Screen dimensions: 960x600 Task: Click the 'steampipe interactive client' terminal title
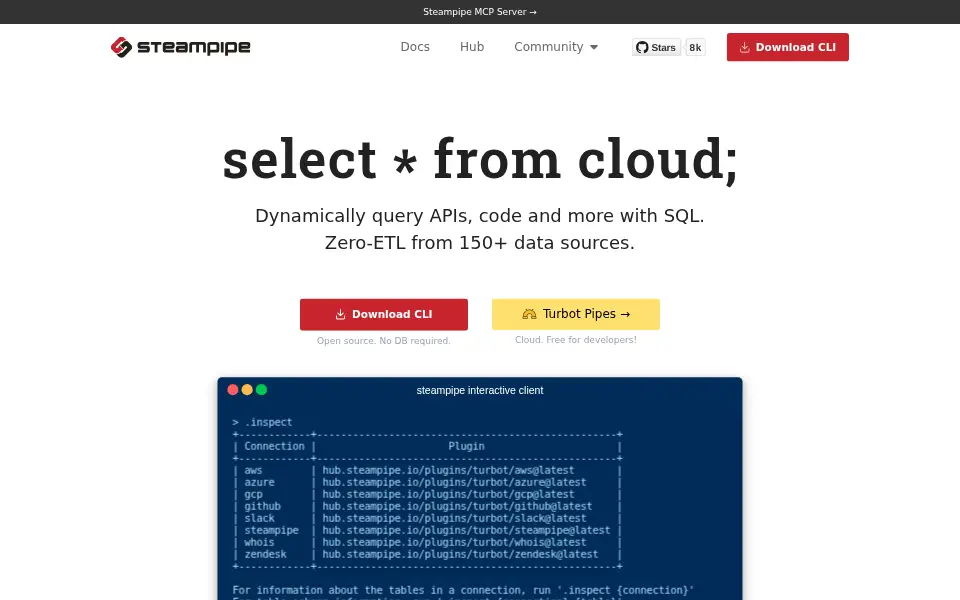480,391
